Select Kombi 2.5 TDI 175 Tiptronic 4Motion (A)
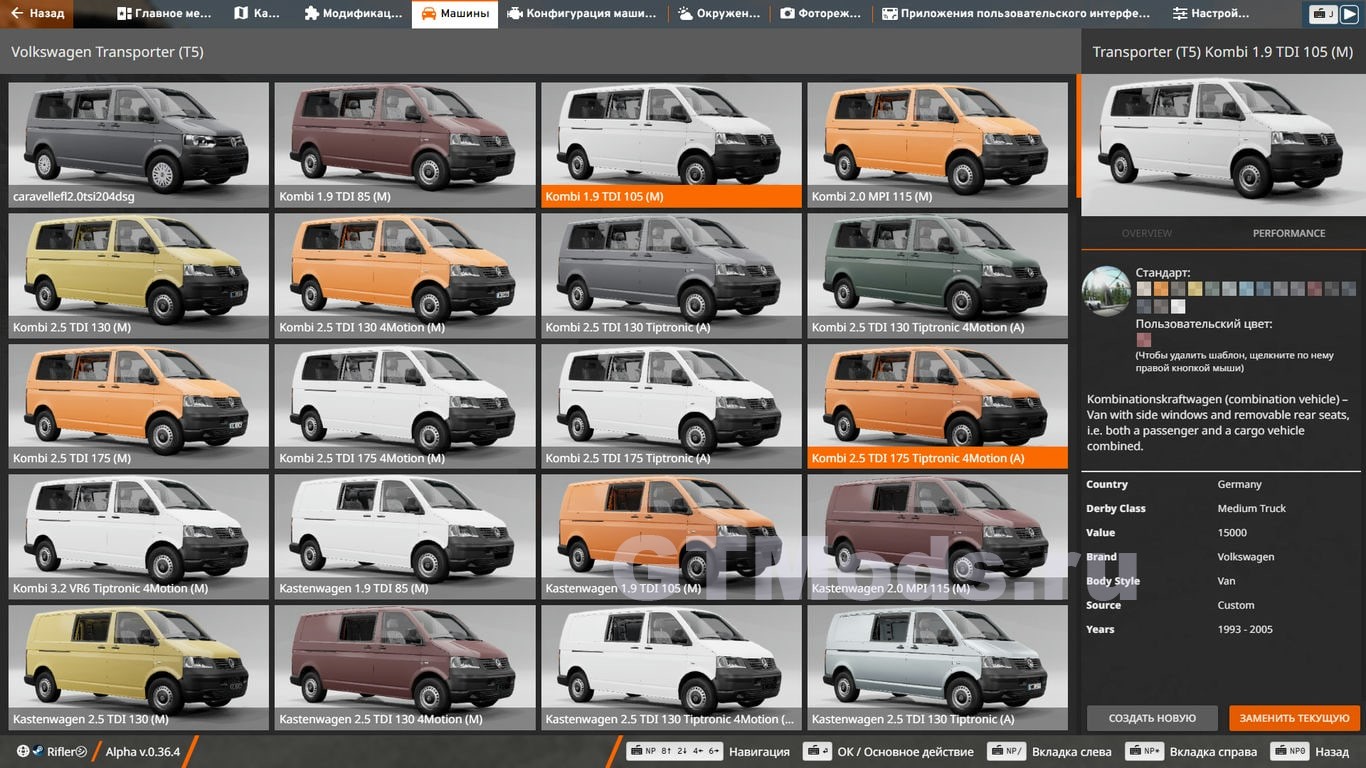Viewport: 1366px width, 768px height. tap(937, 406)
